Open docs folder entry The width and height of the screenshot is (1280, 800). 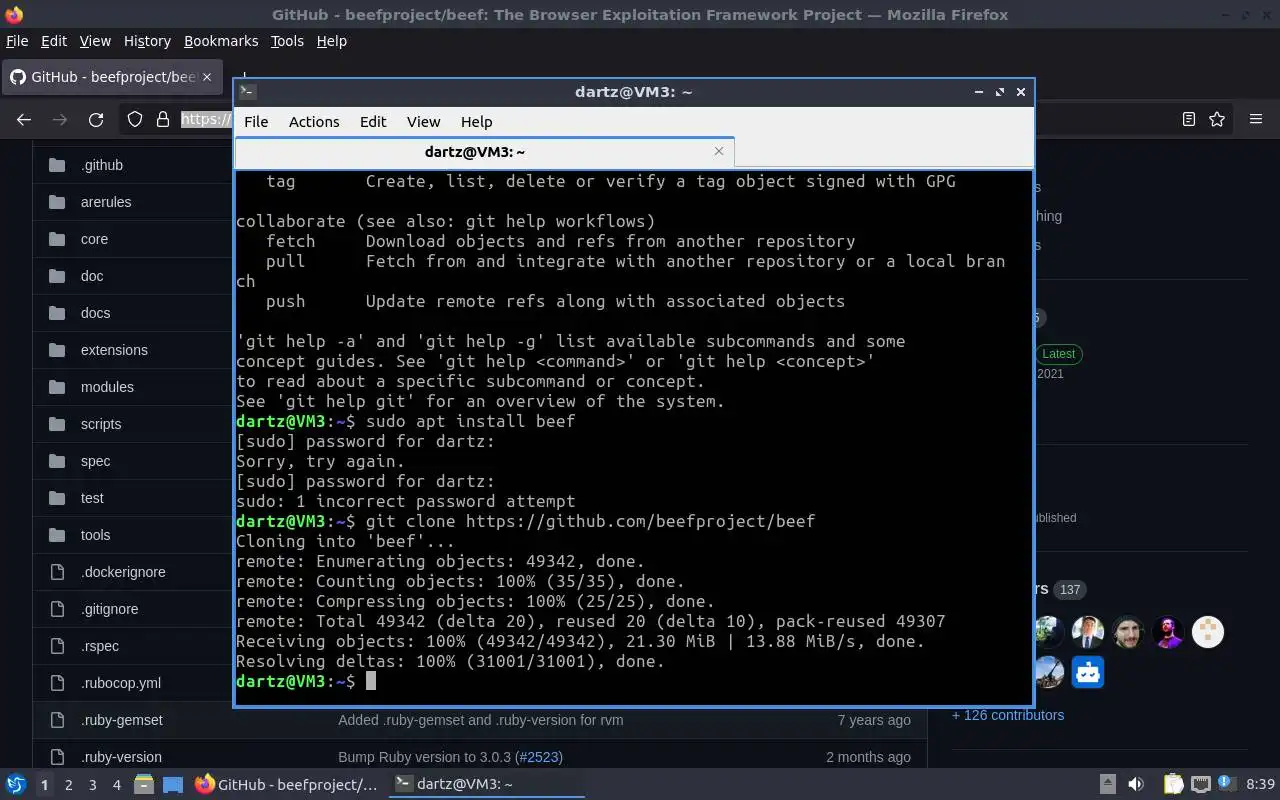point(95,313)
